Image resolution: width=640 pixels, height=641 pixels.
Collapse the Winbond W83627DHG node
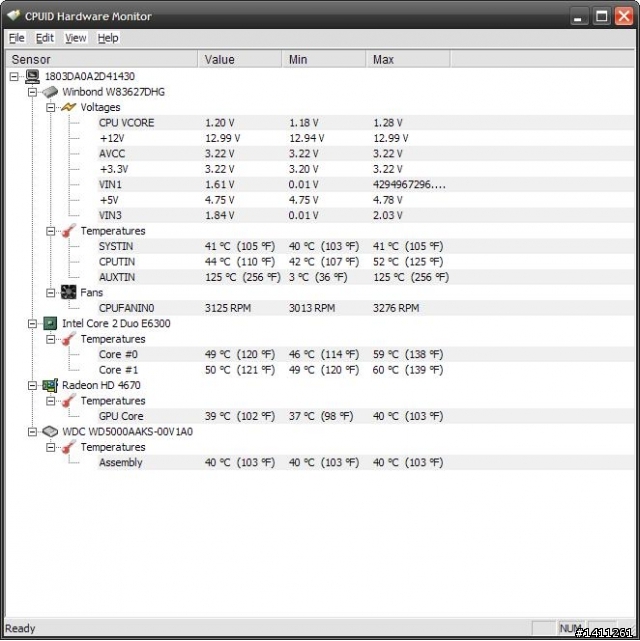coord(32,92)
